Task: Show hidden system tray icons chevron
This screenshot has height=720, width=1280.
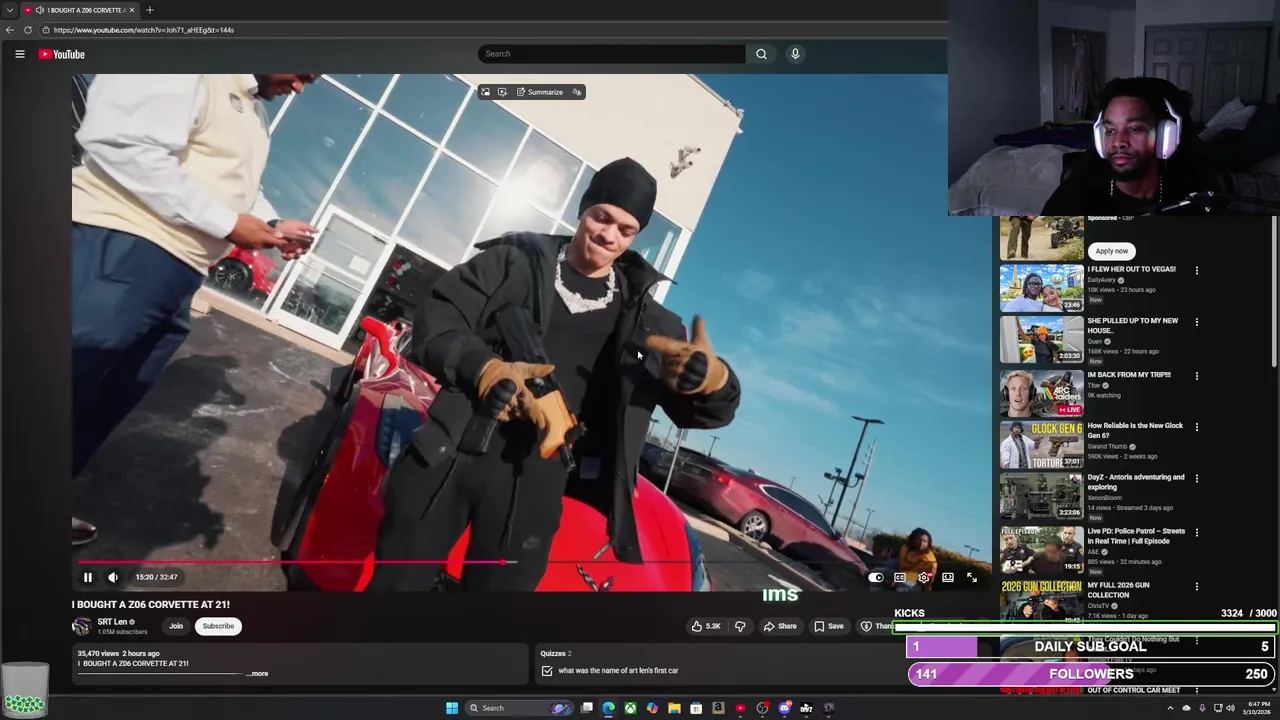Action: tap(1170, 708)
